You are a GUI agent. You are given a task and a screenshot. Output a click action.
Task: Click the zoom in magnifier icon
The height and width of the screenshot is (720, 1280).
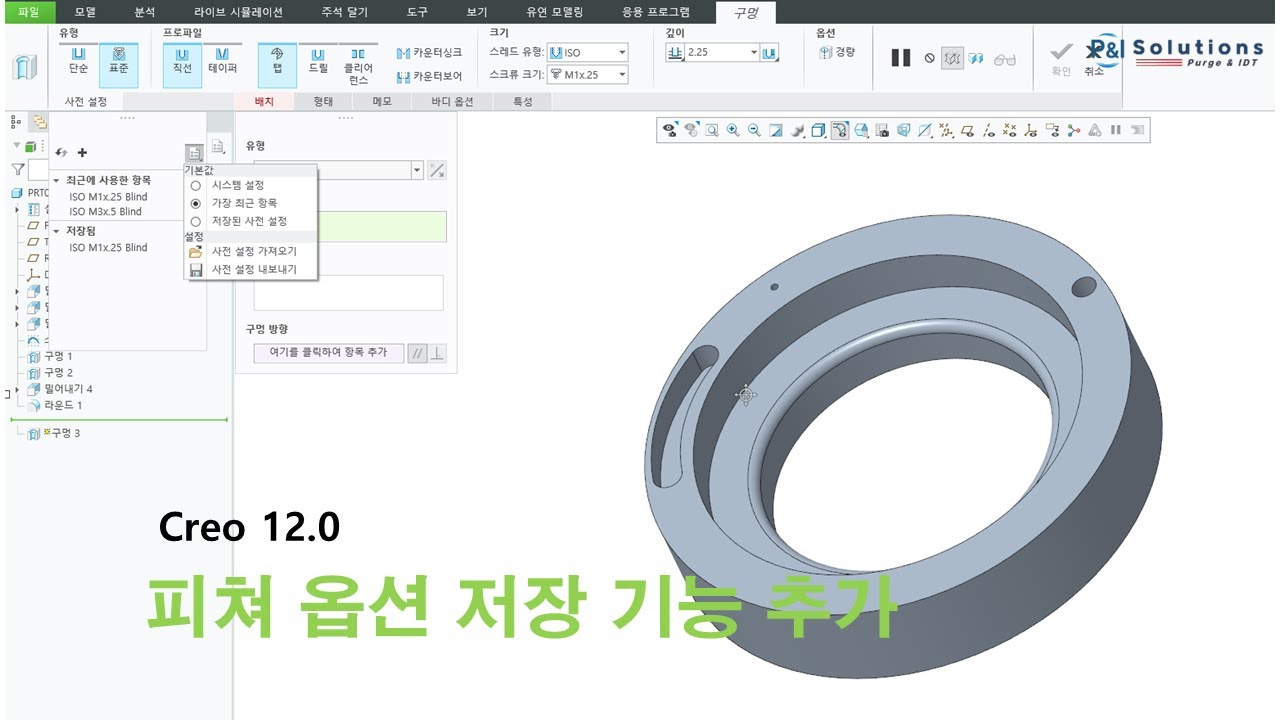tap(733, 130)
